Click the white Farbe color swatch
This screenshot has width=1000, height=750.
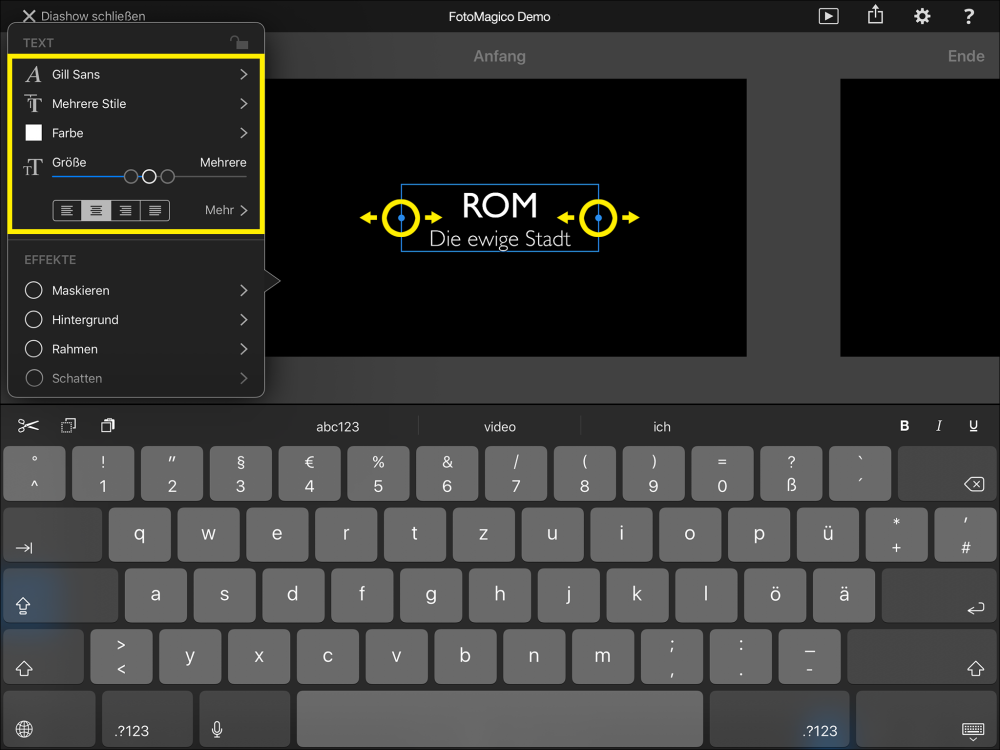tap(34, 133)
